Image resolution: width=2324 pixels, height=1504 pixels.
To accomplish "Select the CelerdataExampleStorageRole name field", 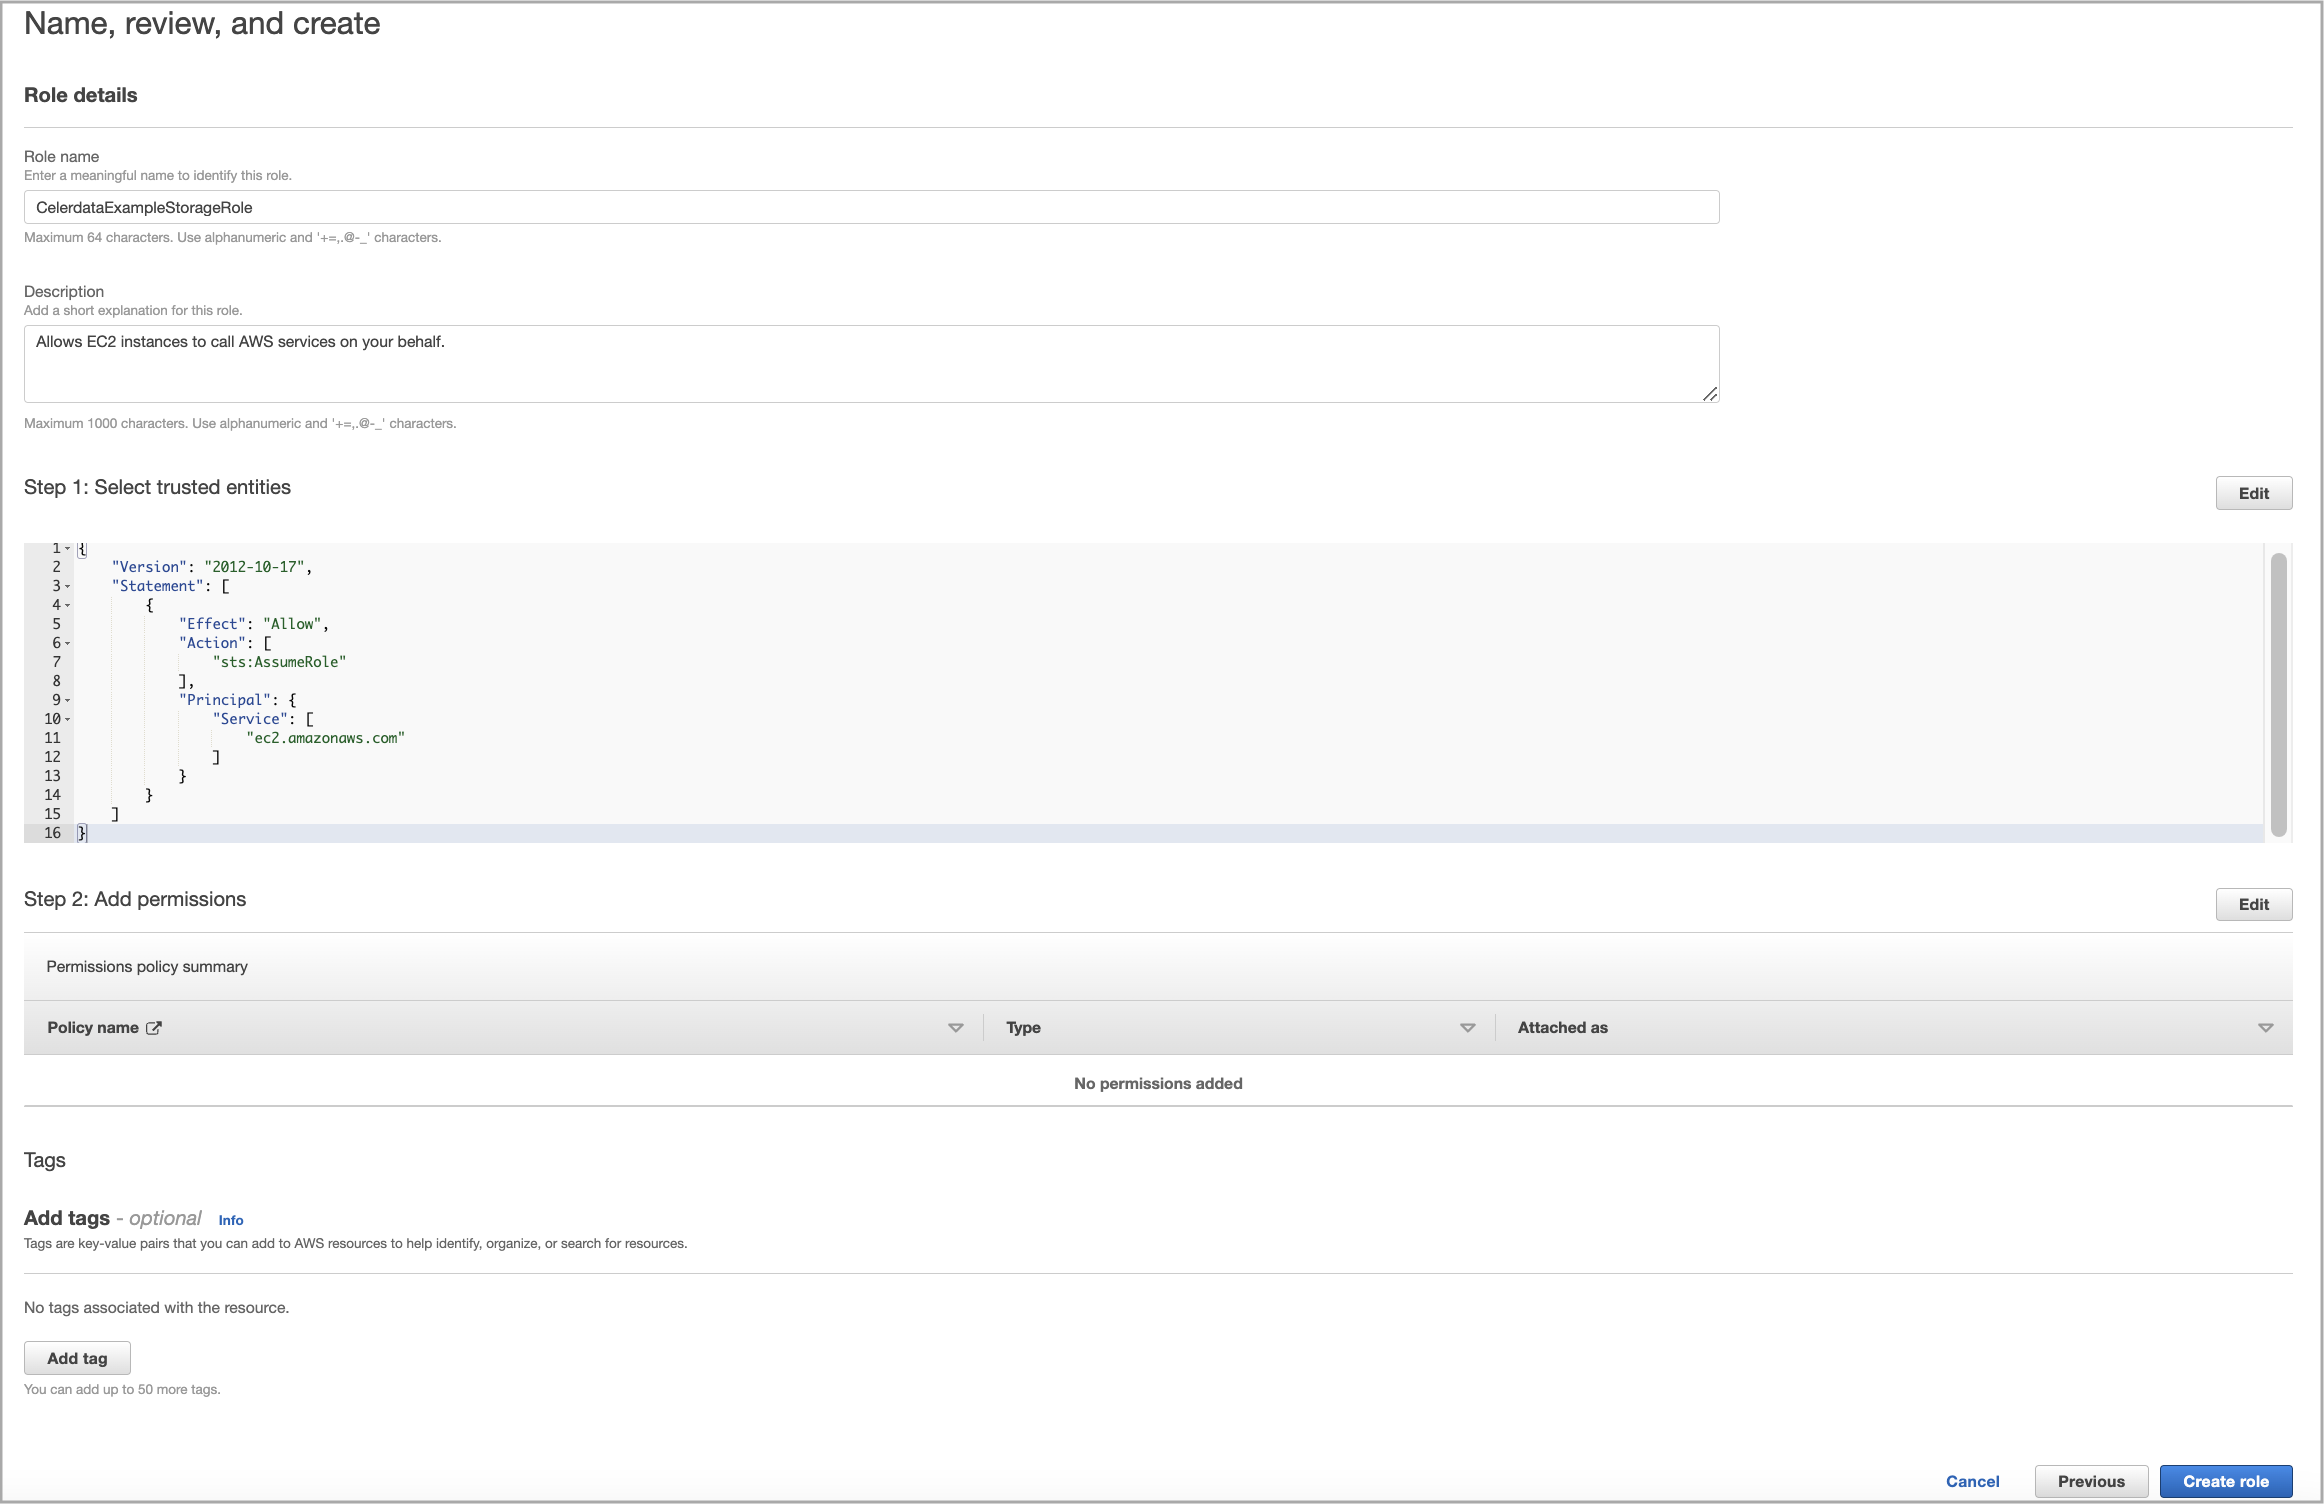I will pyautogui.click(x=871, y=207).
